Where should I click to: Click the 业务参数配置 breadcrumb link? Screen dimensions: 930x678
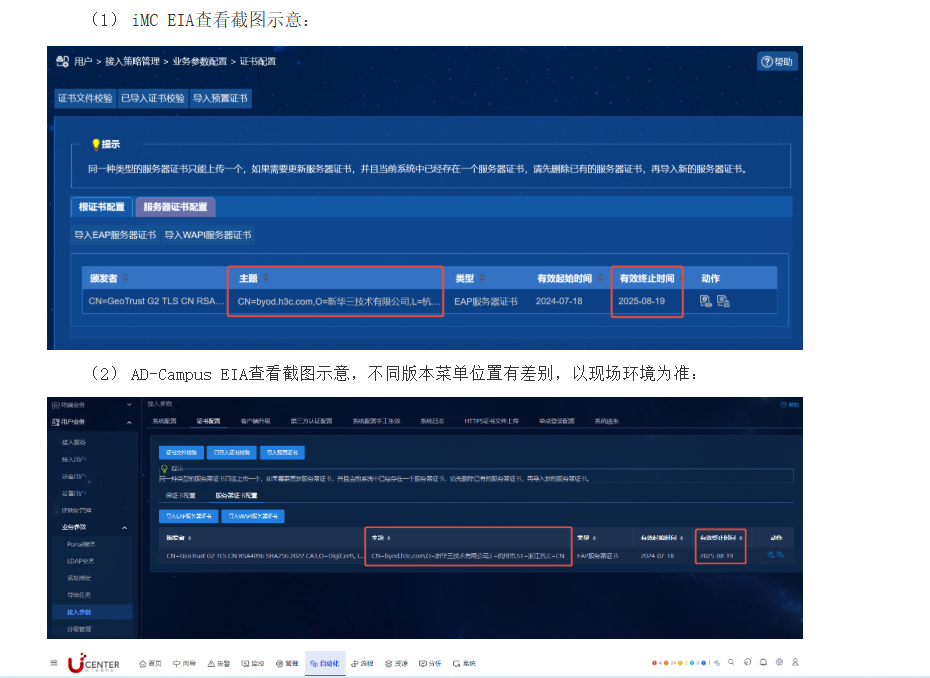tap(200, 61)
